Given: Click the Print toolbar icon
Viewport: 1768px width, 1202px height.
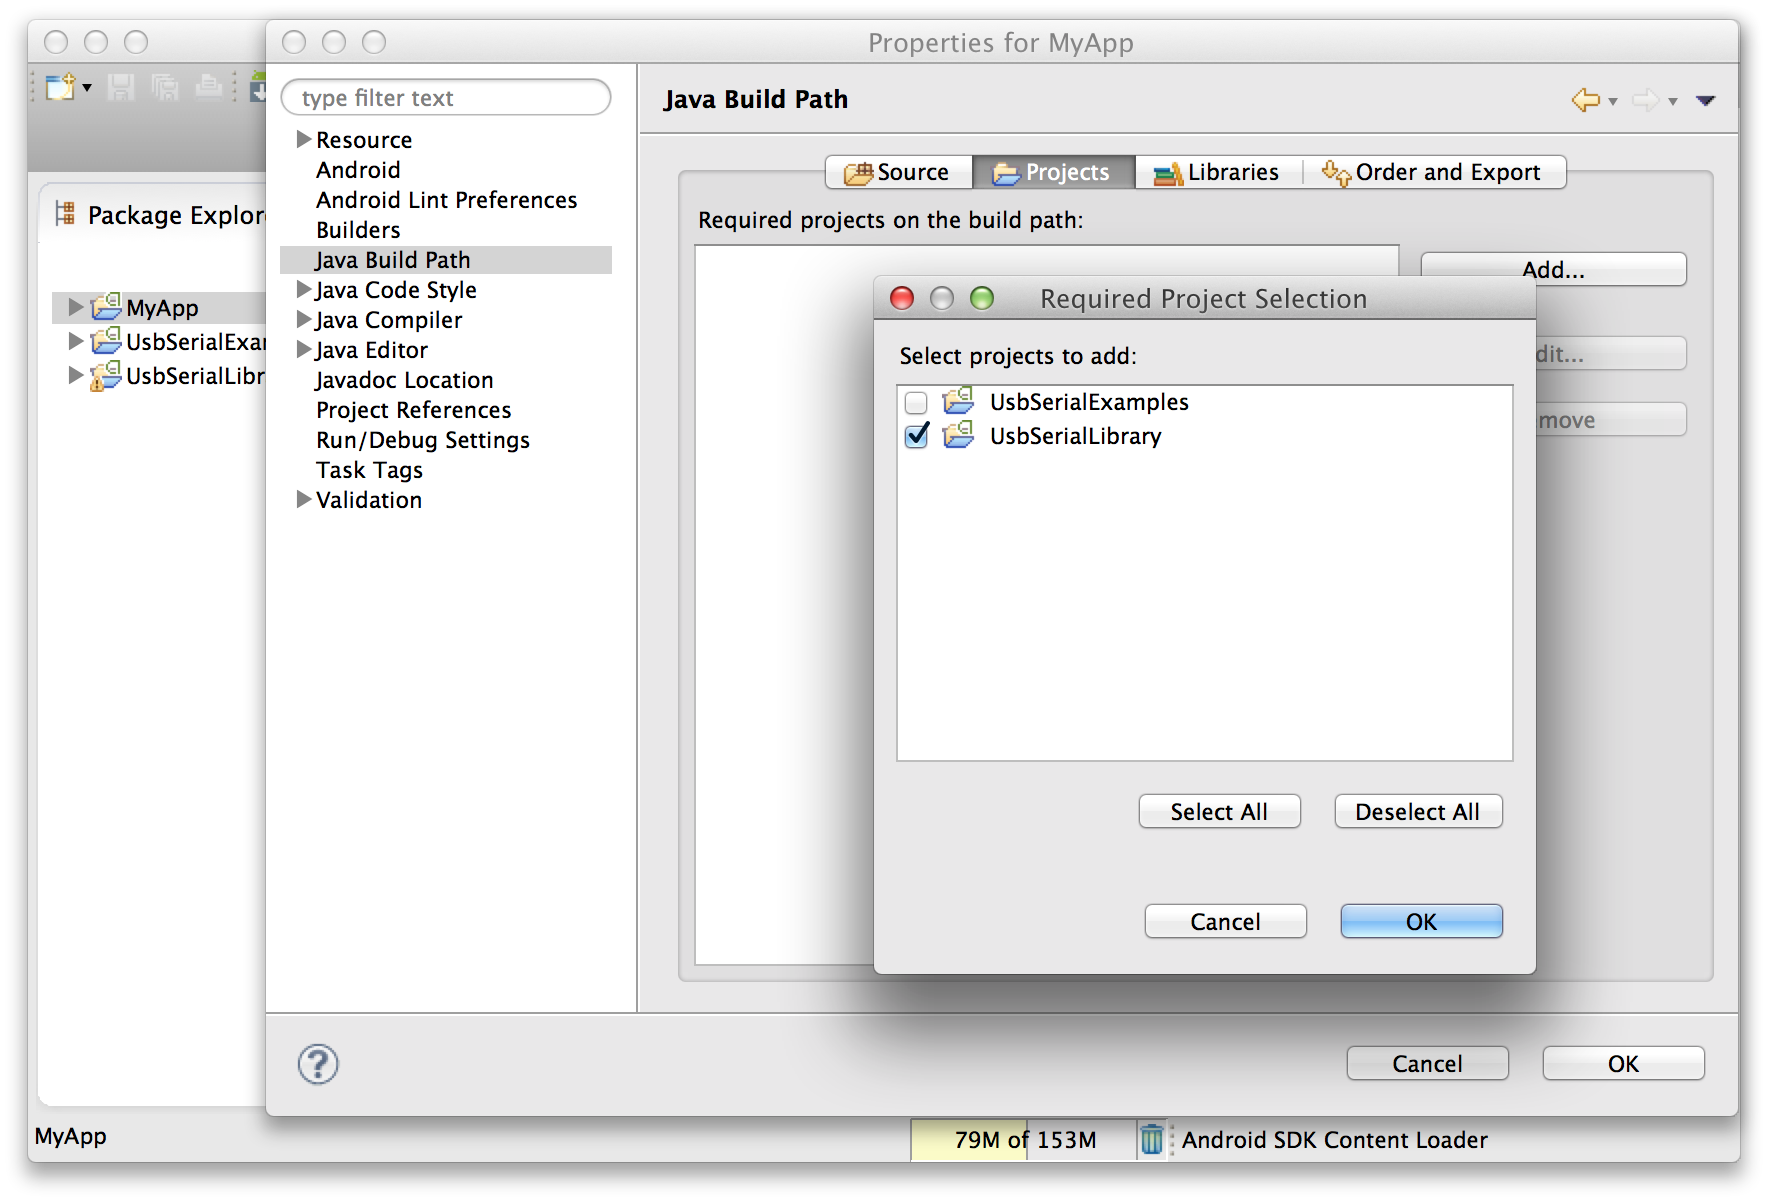Looking at the screenshot, I should pyautogui.click(x=208, y=87).
